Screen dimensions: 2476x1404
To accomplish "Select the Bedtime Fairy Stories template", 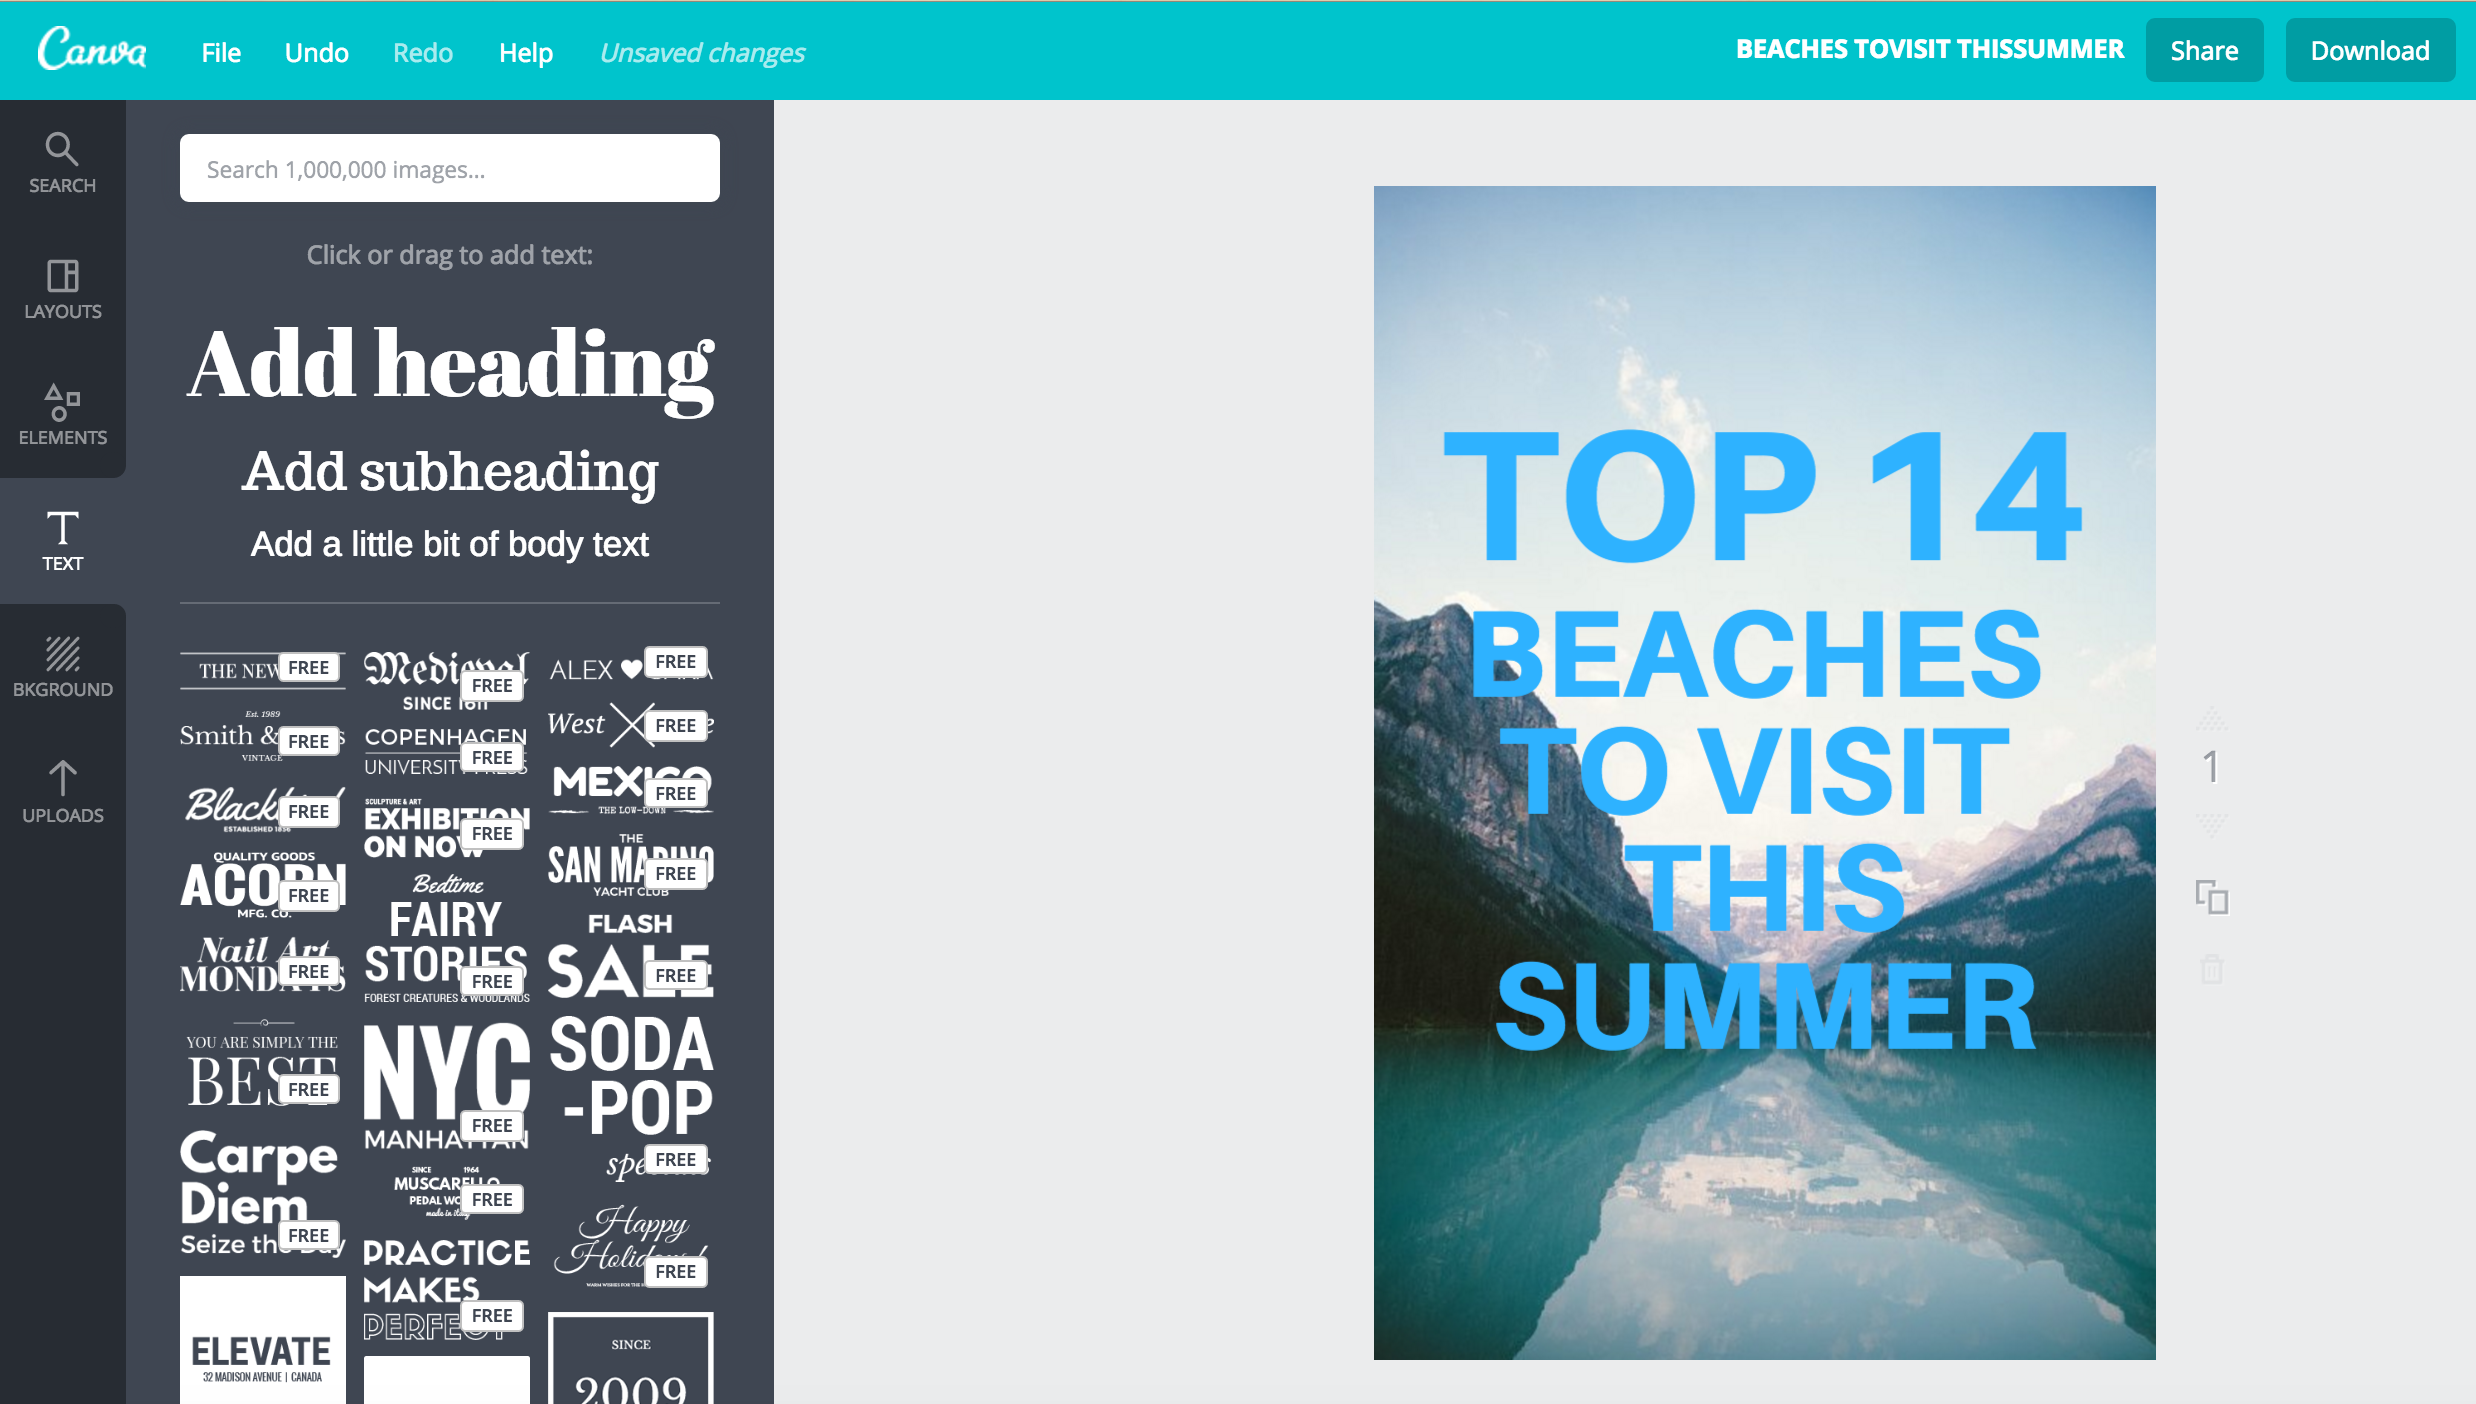I will pyautogui.click(x=446, y=938).
